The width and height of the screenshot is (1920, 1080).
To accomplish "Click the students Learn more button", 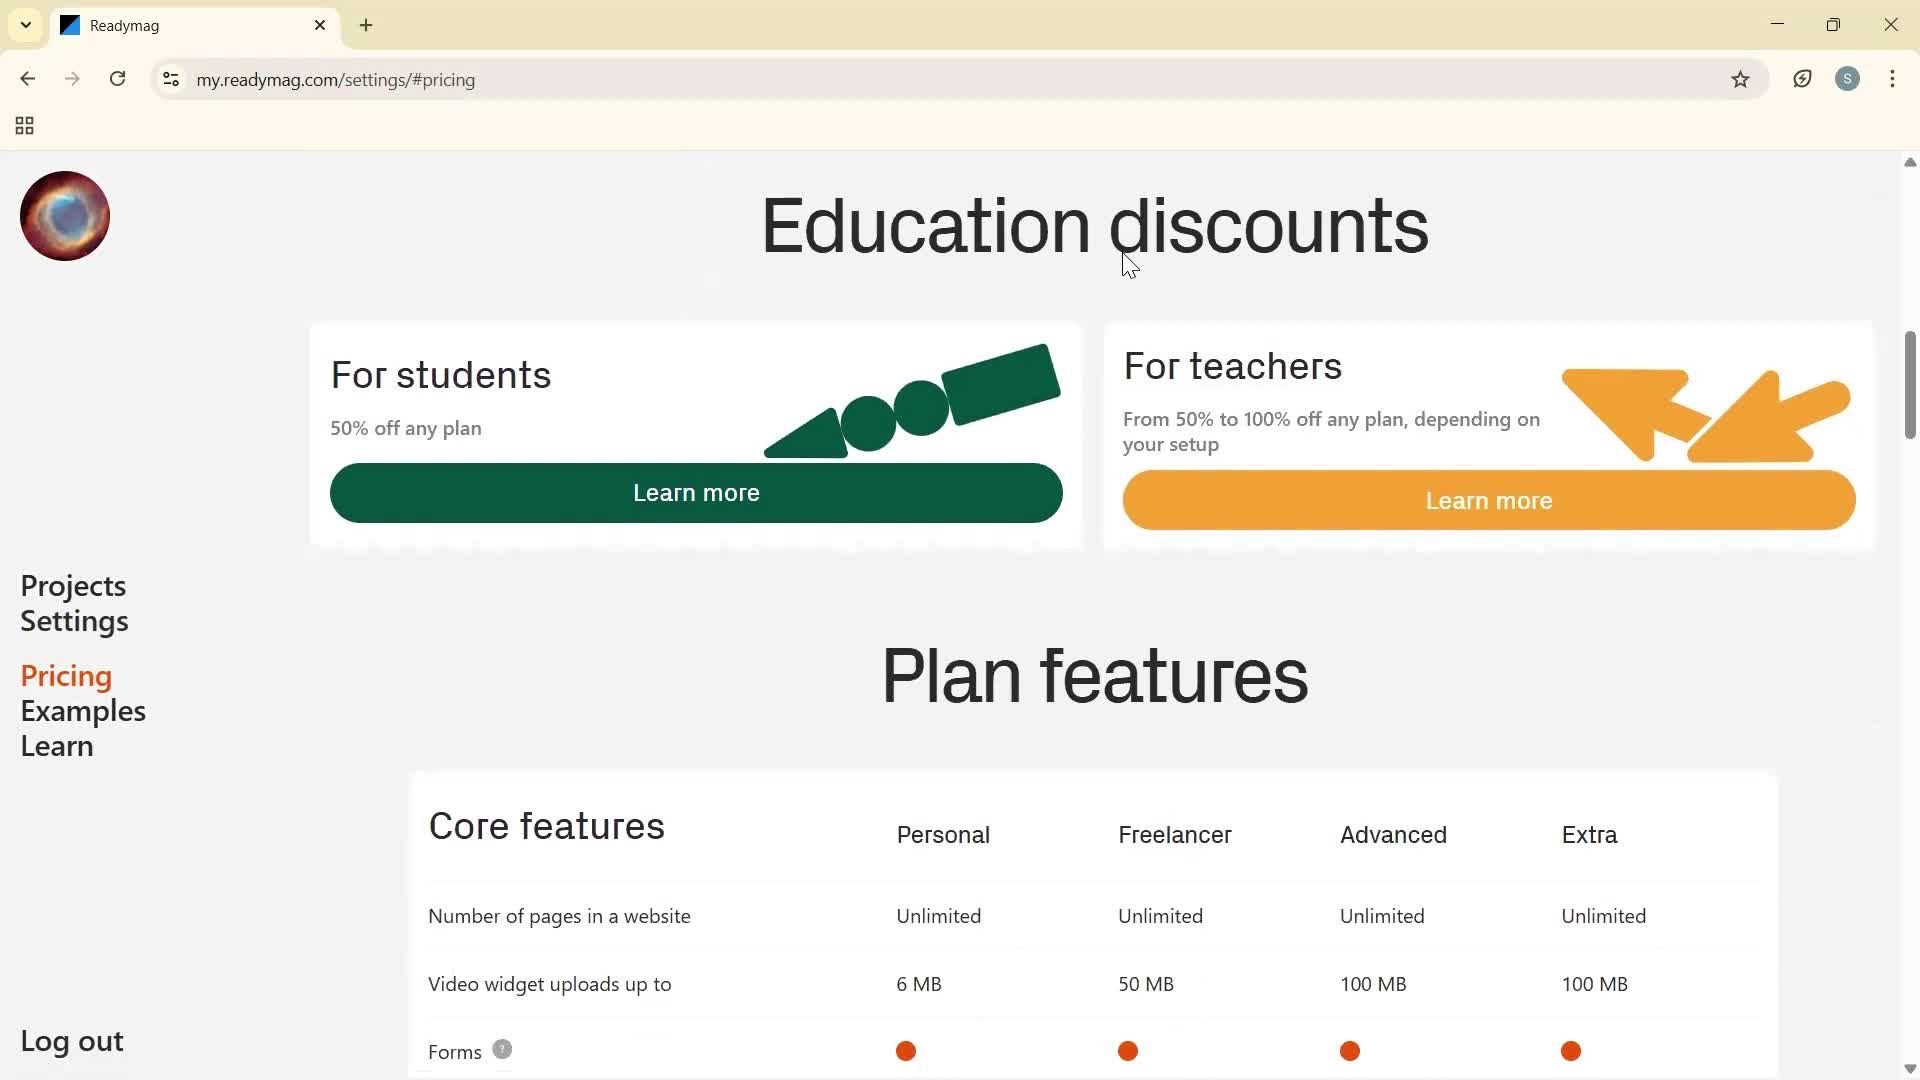I will pos(696,493).
